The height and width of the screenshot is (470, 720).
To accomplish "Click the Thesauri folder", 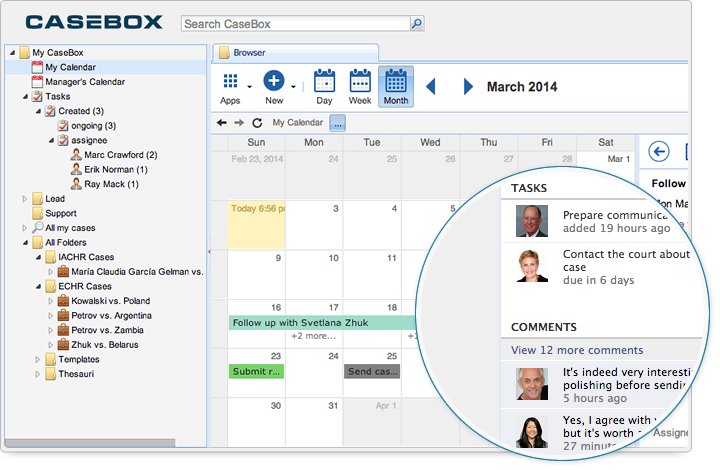I will (x=76, y=374).
